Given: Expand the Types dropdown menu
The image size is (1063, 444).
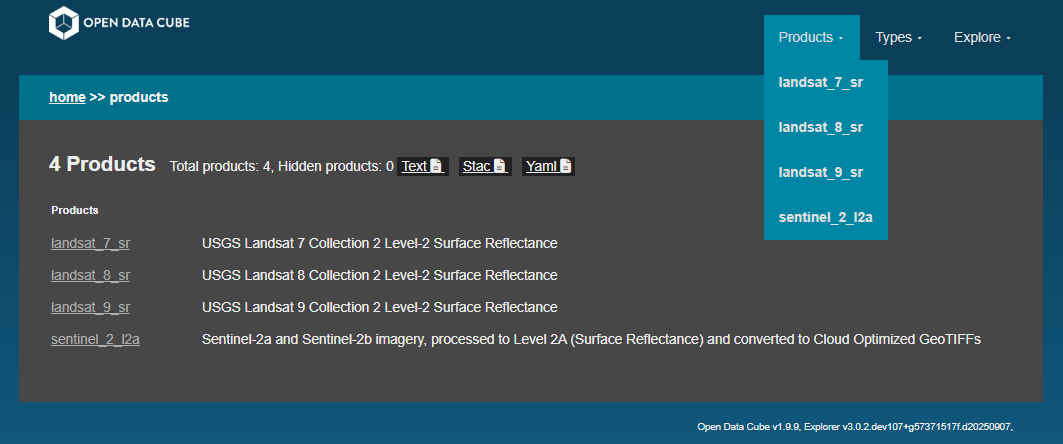Looking at the screenshot, I should (x=898, y=38).
